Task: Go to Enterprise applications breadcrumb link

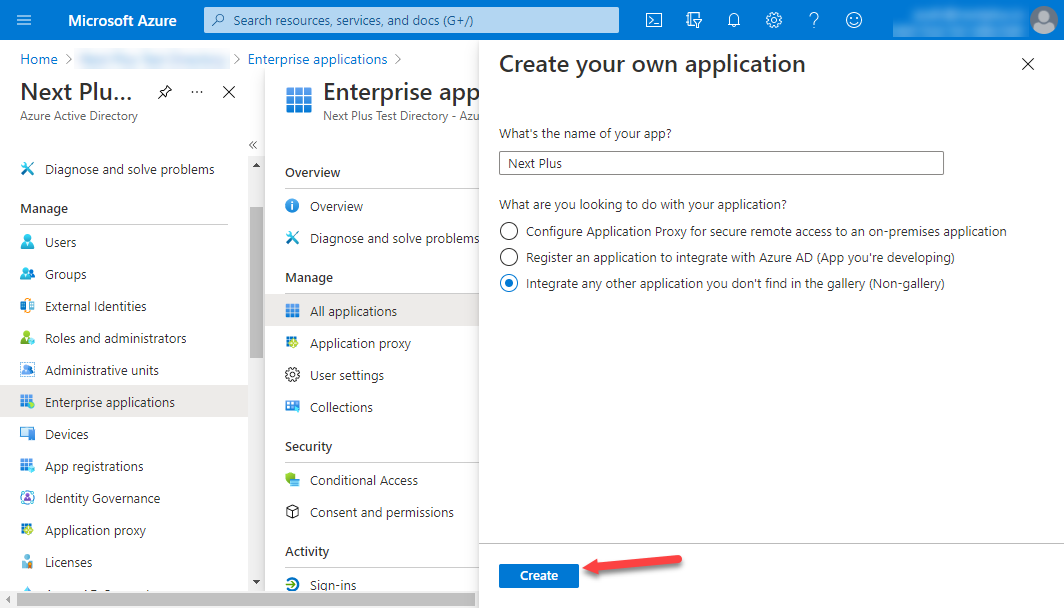Action: click(318, 59)
